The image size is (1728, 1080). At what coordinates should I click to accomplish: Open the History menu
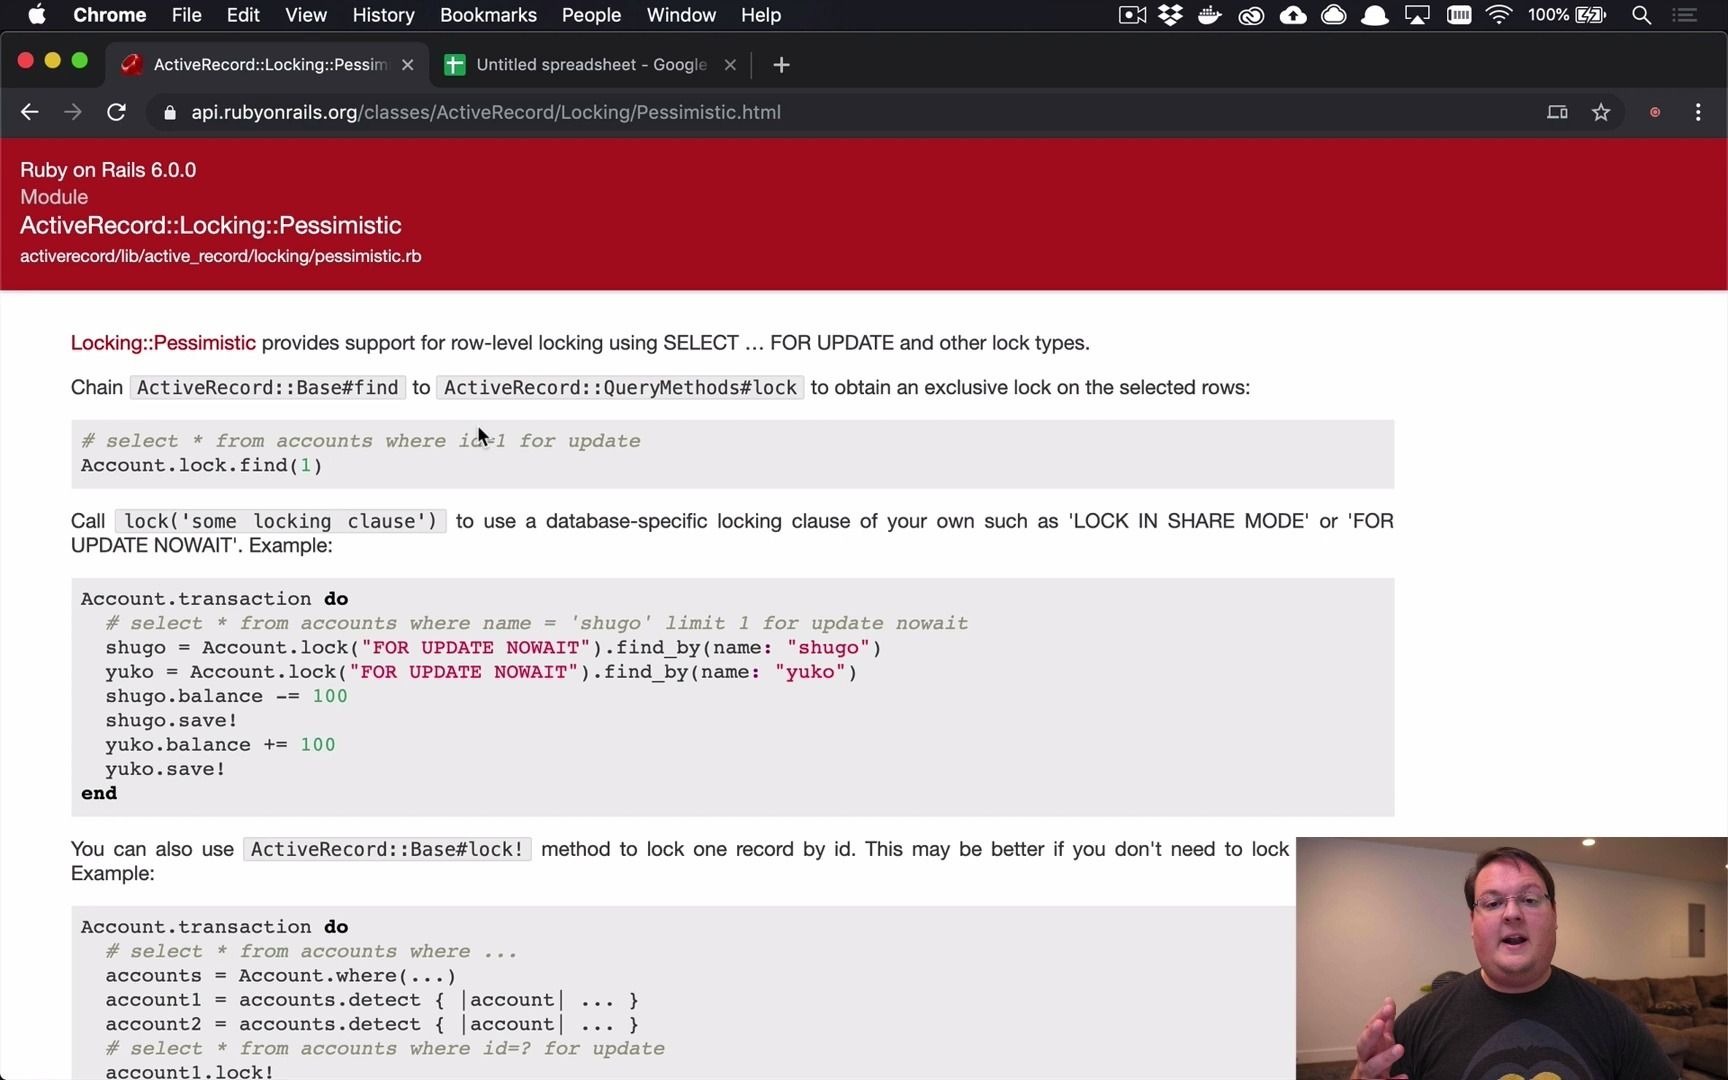383,15
